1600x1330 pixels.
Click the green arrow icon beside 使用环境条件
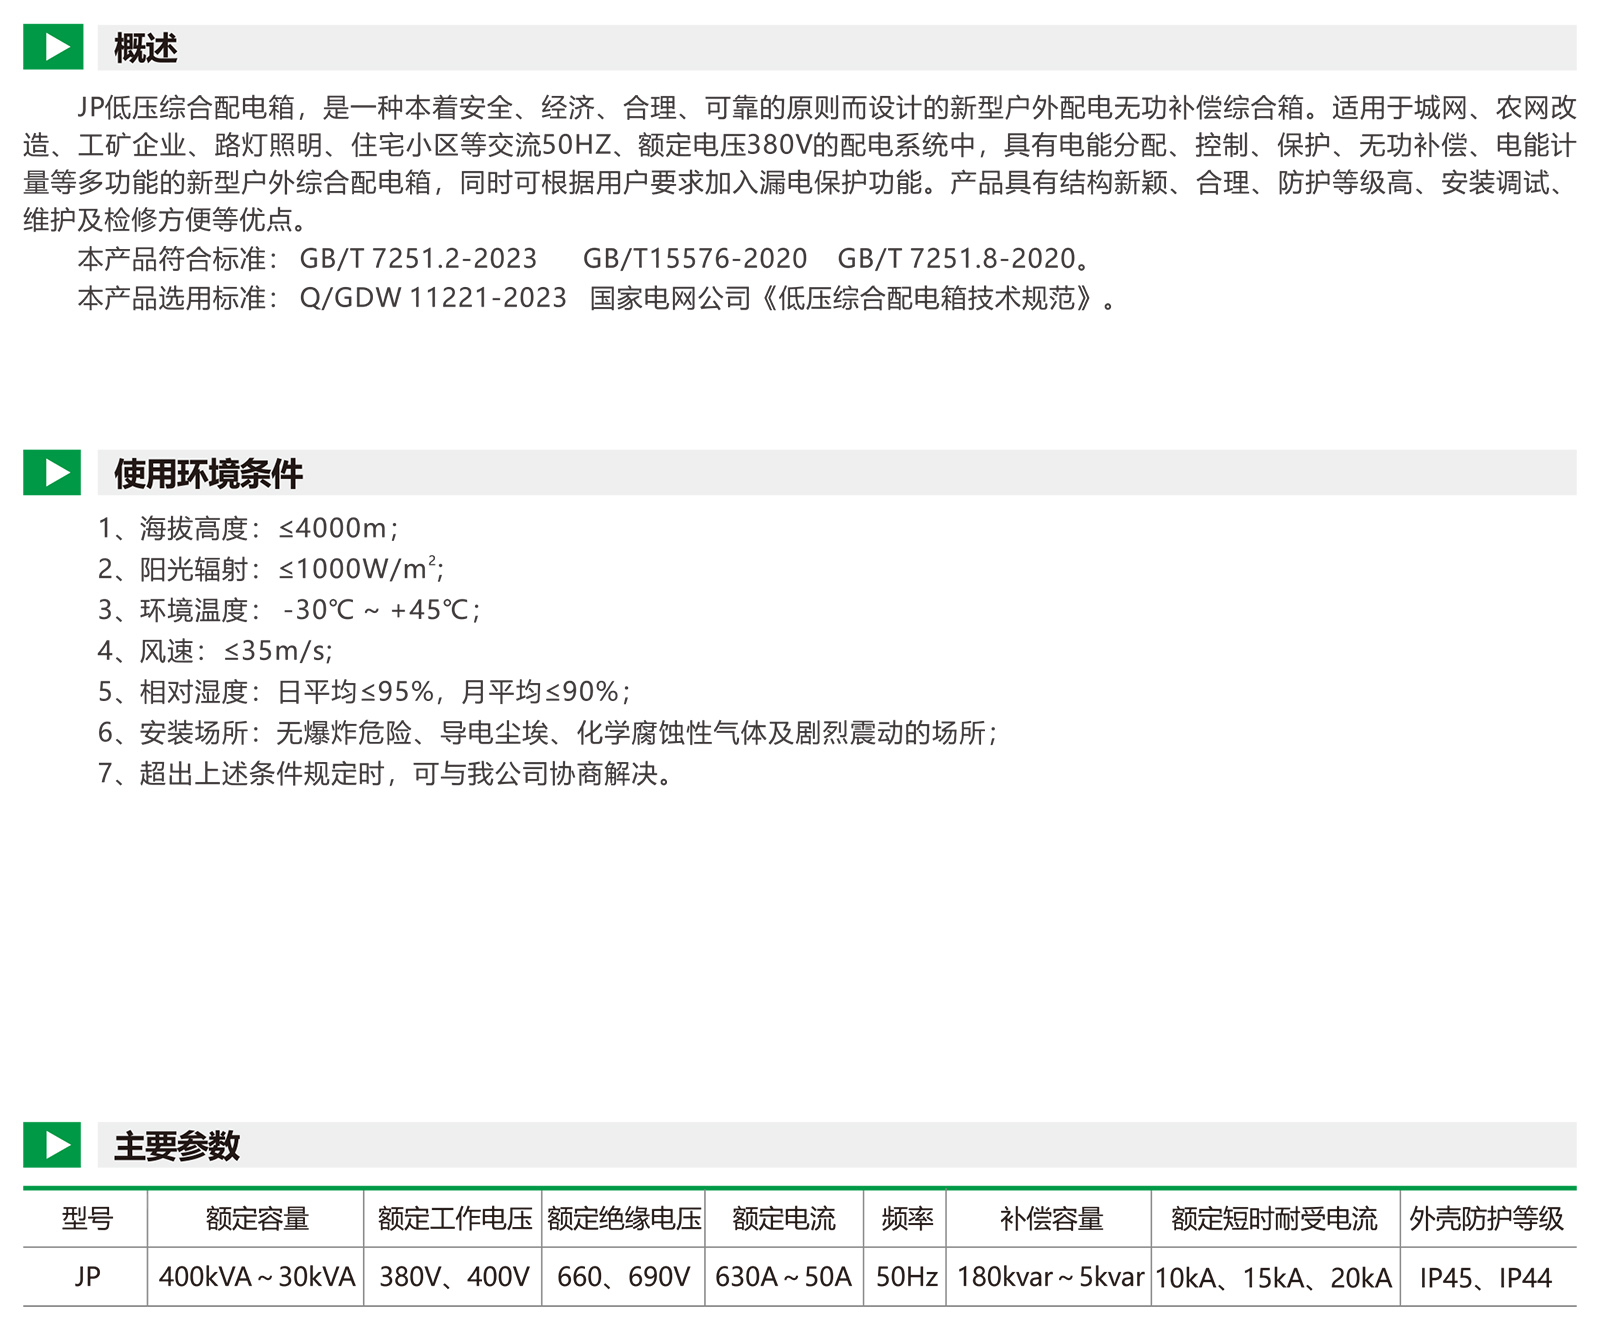click(53, 472)
